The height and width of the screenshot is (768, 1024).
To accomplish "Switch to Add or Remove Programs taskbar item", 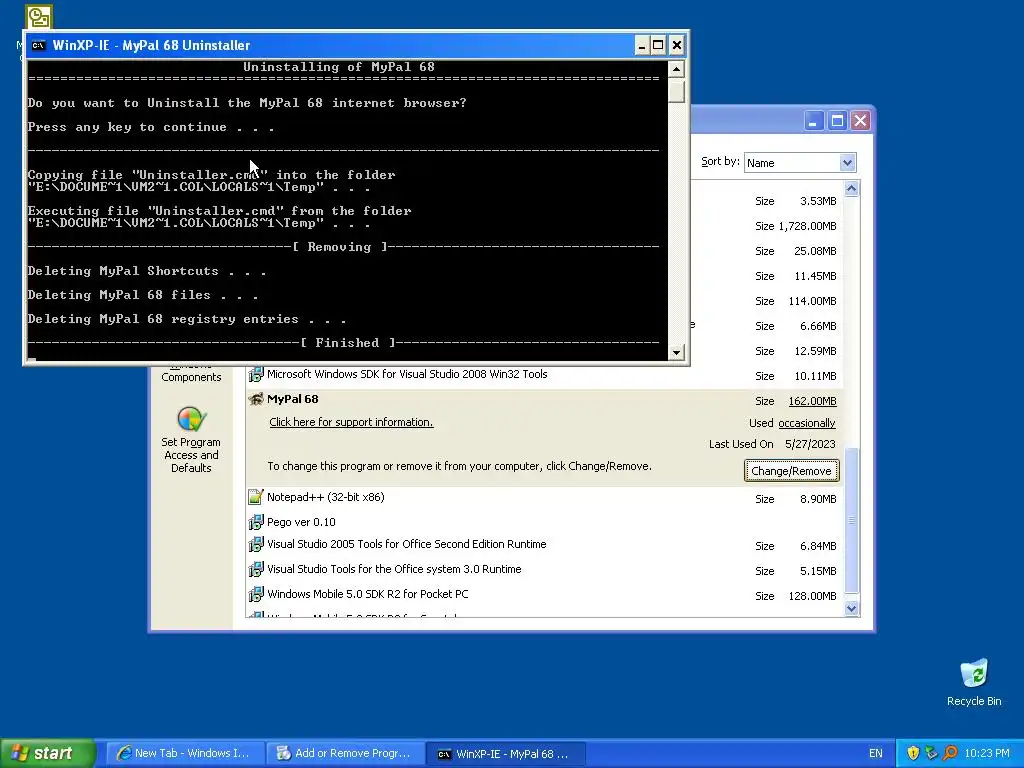I will 345,753.
